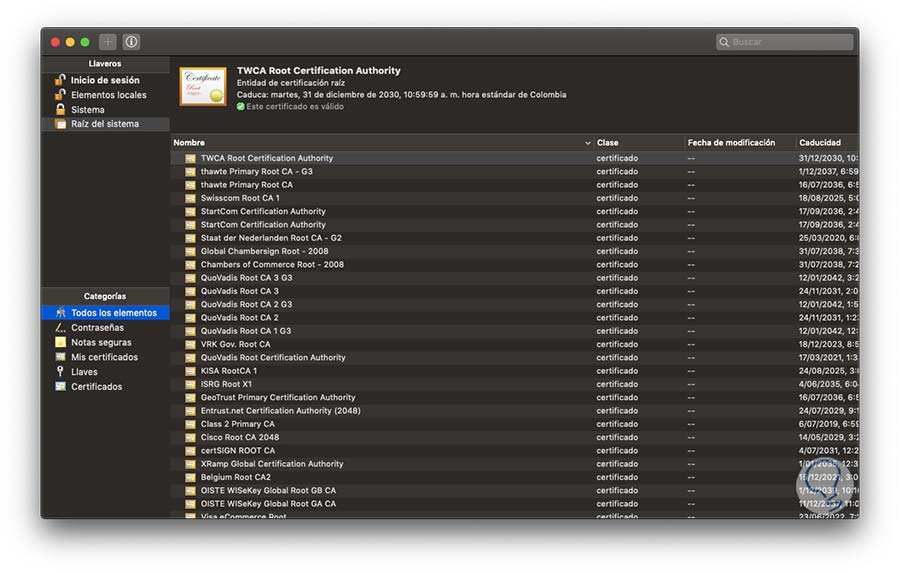
Task: Click the lock icon beside Sistema
Action: (x=60, y=109)
